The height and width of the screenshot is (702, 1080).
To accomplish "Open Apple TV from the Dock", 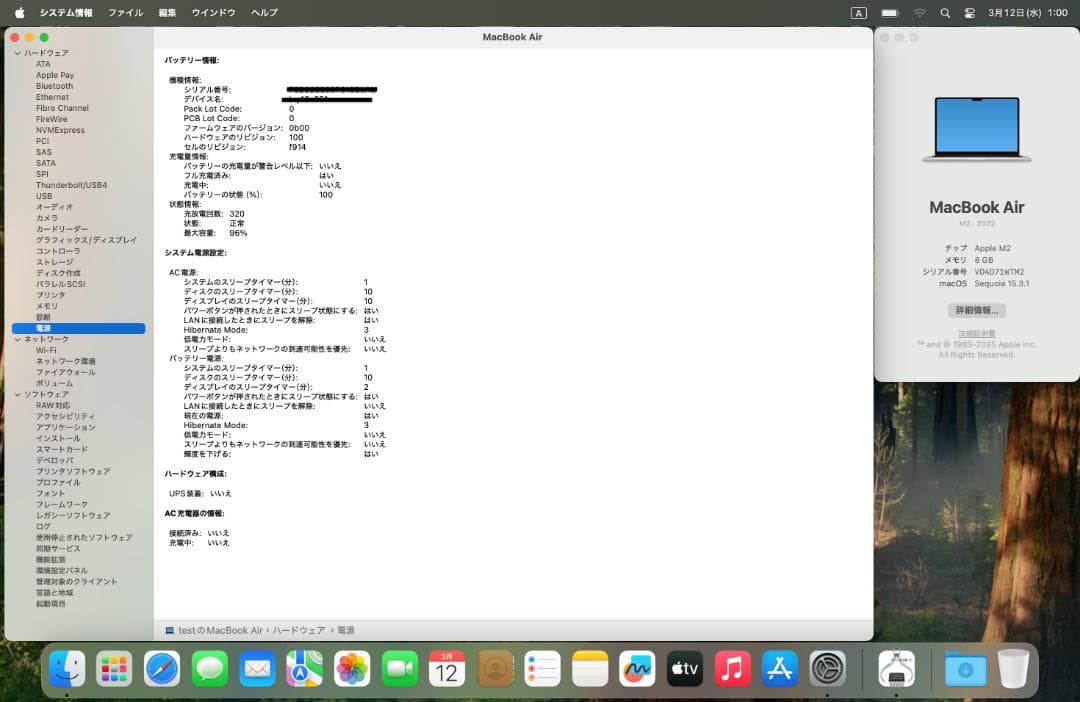I will click(x=684, y=669).
